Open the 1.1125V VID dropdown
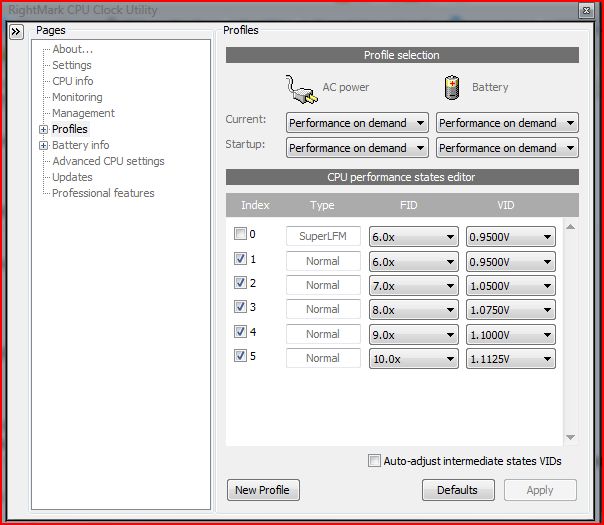The height and width of the screenshot is (525, 604). click(511, 359)
